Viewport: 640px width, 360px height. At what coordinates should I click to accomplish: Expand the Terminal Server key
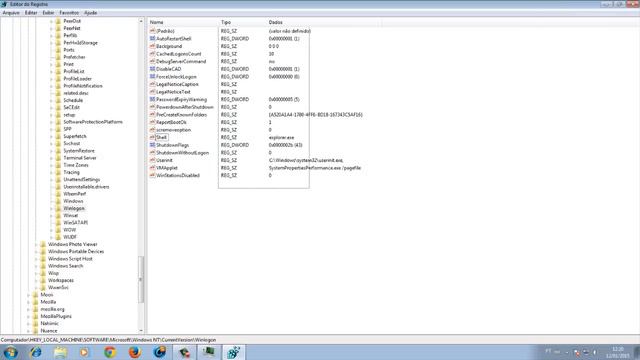(51, 158)
